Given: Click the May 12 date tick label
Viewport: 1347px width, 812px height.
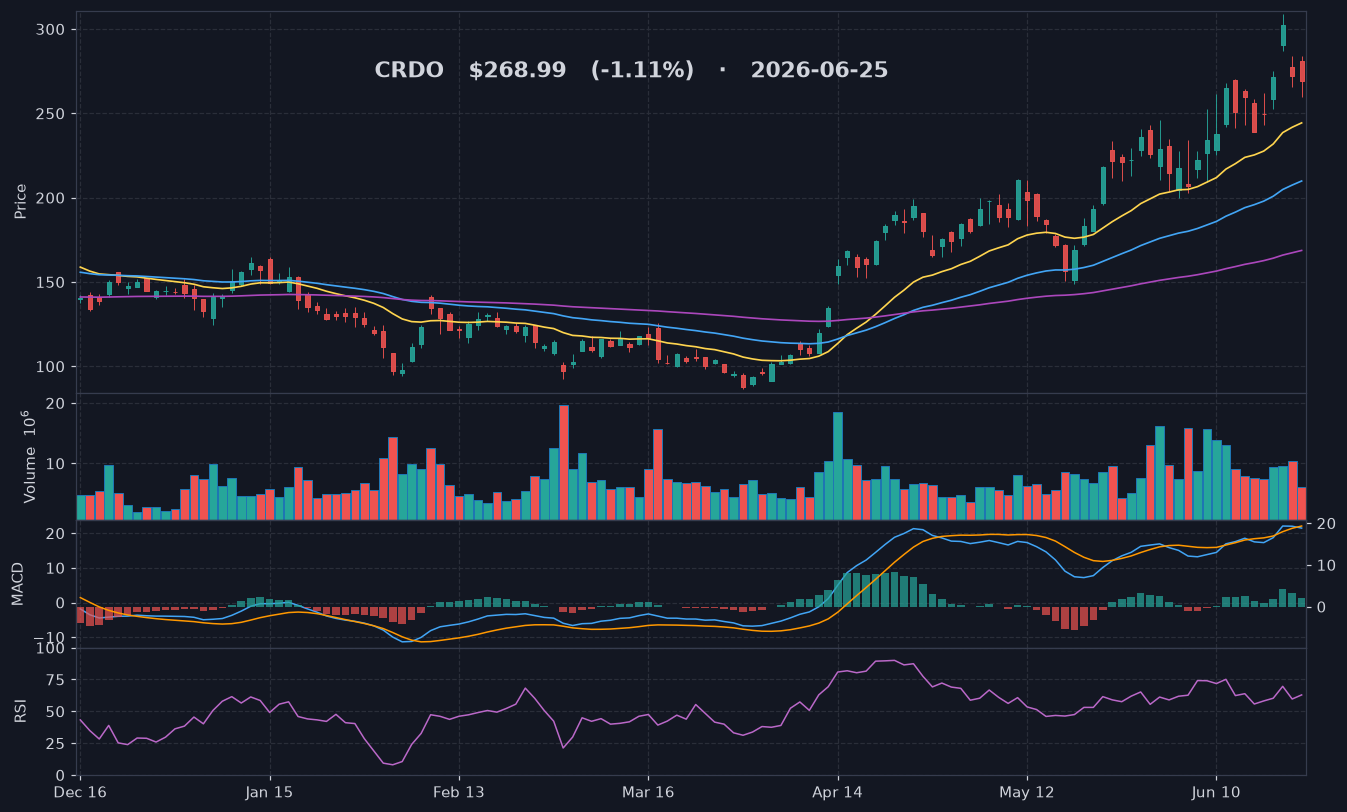Looking at the screenshot, I should click(1027, 791).
